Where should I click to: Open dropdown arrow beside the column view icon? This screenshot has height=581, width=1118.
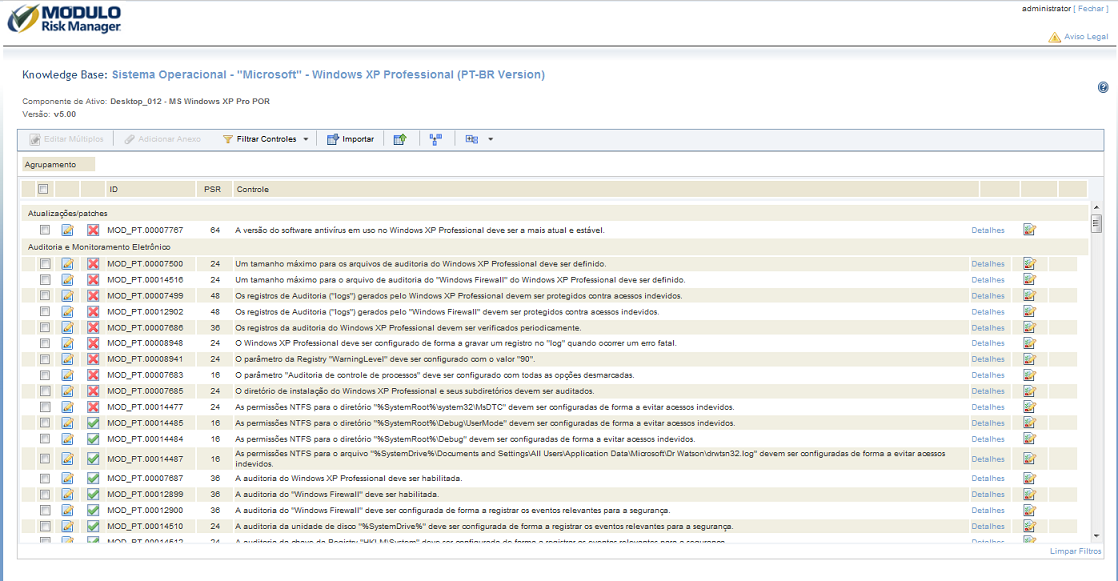(491, 139)
